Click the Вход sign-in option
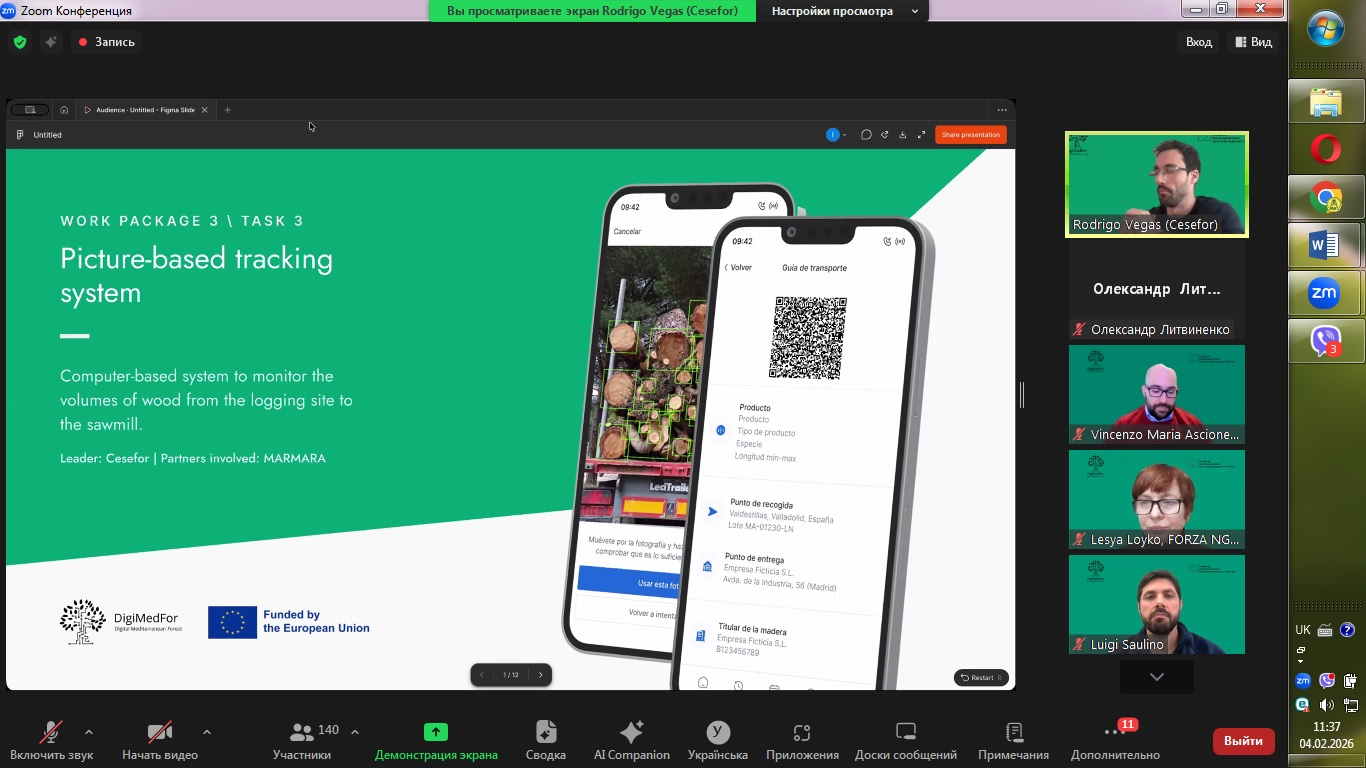1366x768 pixels. click(1198, 42)
